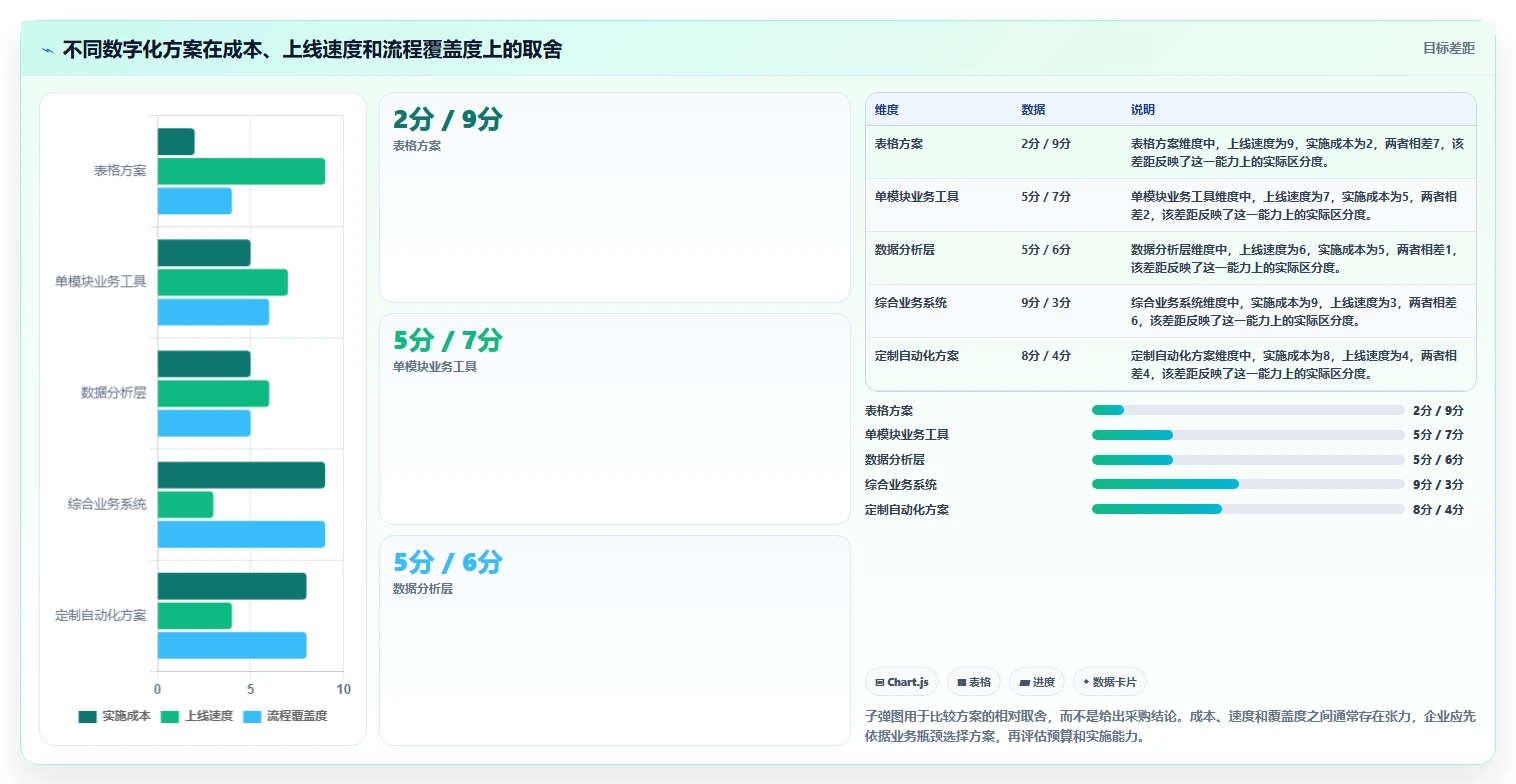
Task: Click the lightning icon beside the title
Action: pyautogui.click(x=47, y=50)
